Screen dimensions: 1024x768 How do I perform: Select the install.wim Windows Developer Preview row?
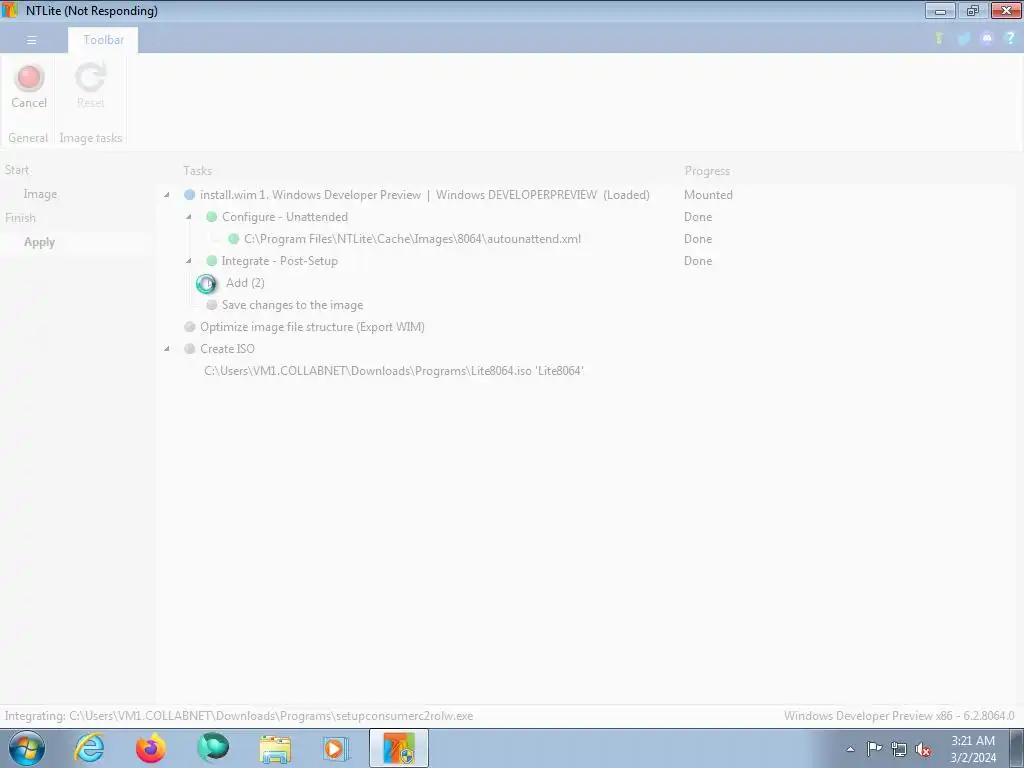point(424,195)
